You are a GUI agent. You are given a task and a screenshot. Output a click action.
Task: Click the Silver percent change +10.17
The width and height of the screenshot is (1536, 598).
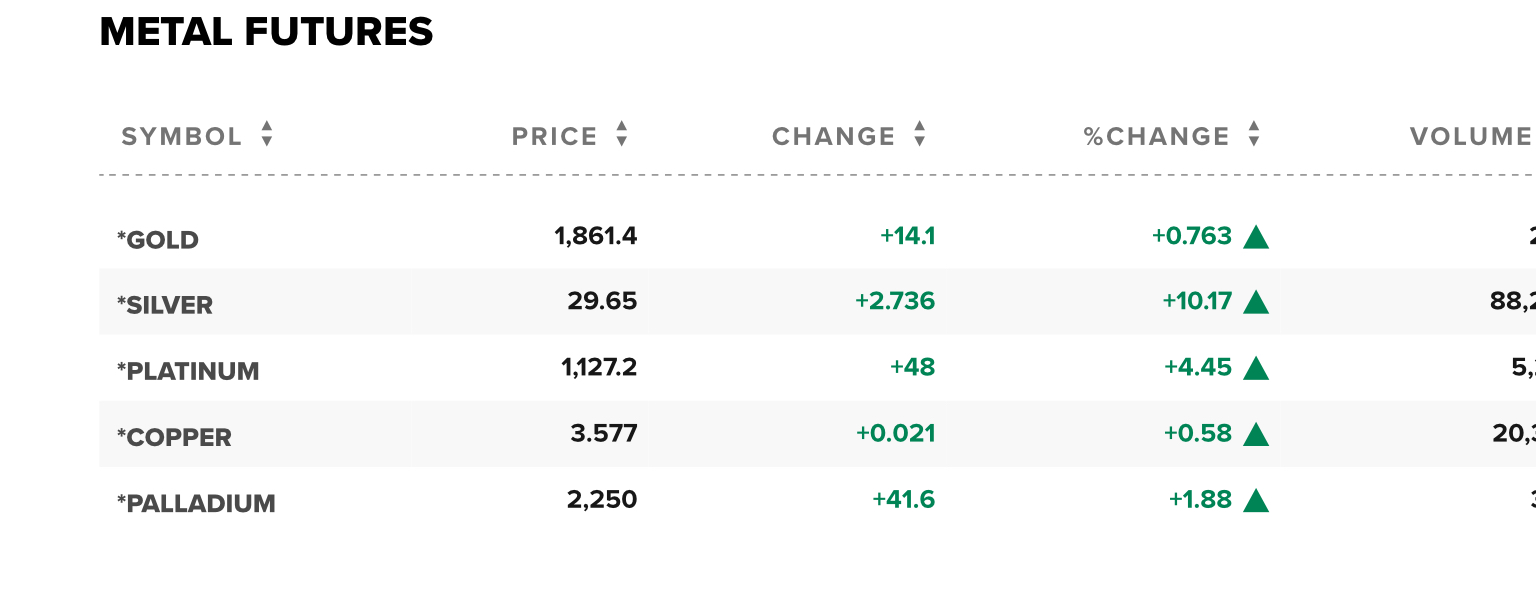pos(1197,301)
